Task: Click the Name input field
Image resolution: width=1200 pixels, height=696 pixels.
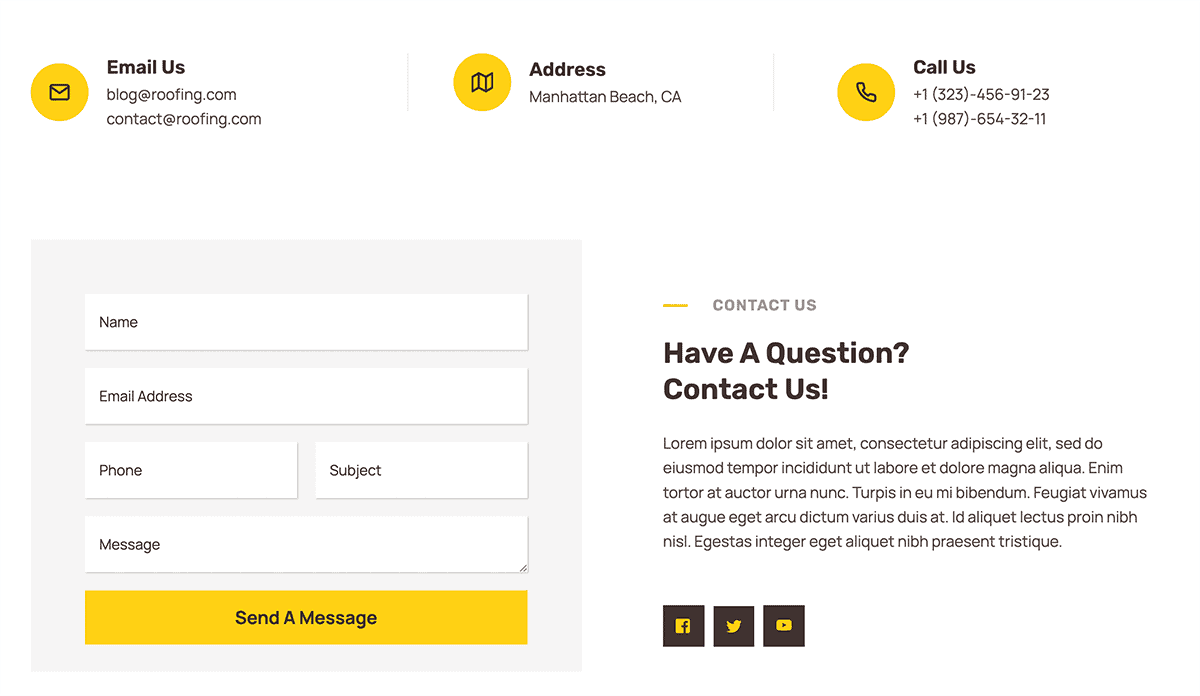Action: (x=306, y=322)
